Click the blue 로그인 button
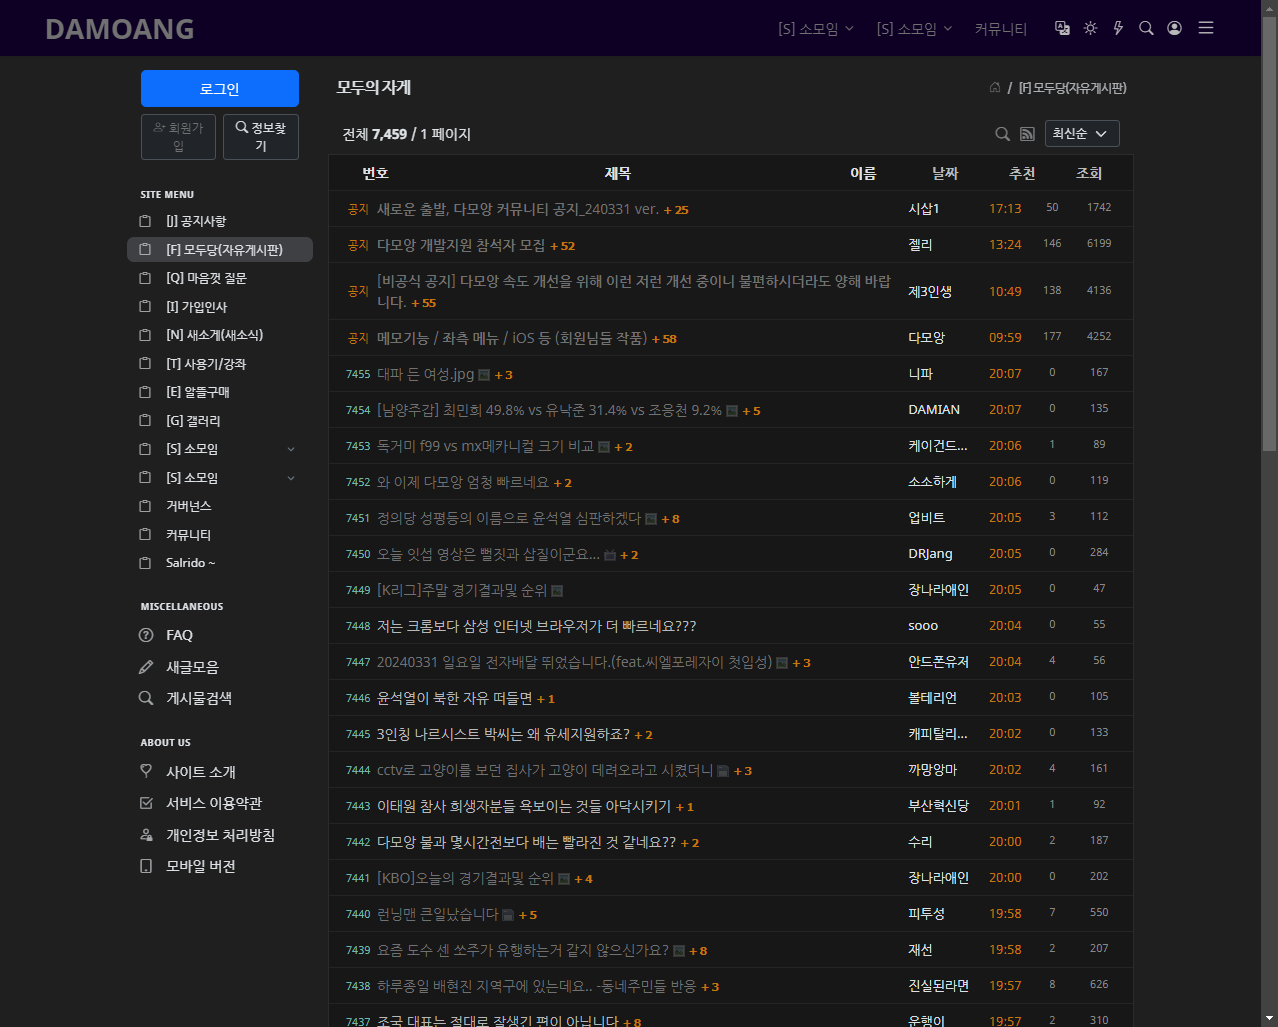Viewport: 1278px width, 1027px height. (220, 89)
